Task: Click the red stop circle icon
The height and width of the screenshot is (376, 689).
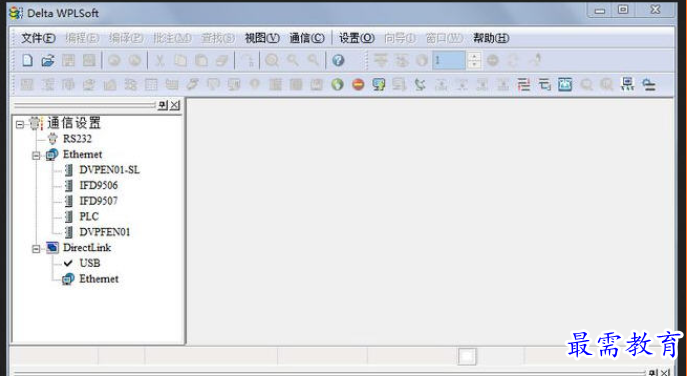Action: 358,84
